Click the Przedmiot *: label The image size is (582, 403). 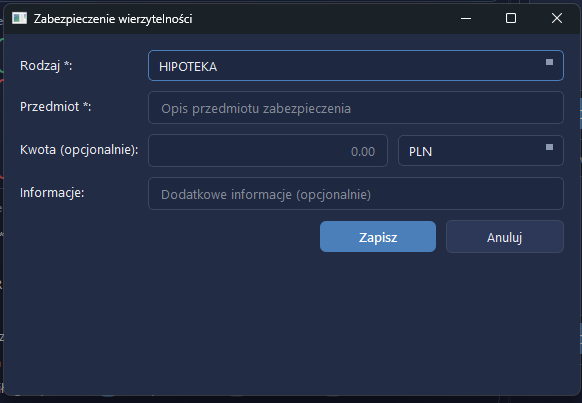point(56,107)
